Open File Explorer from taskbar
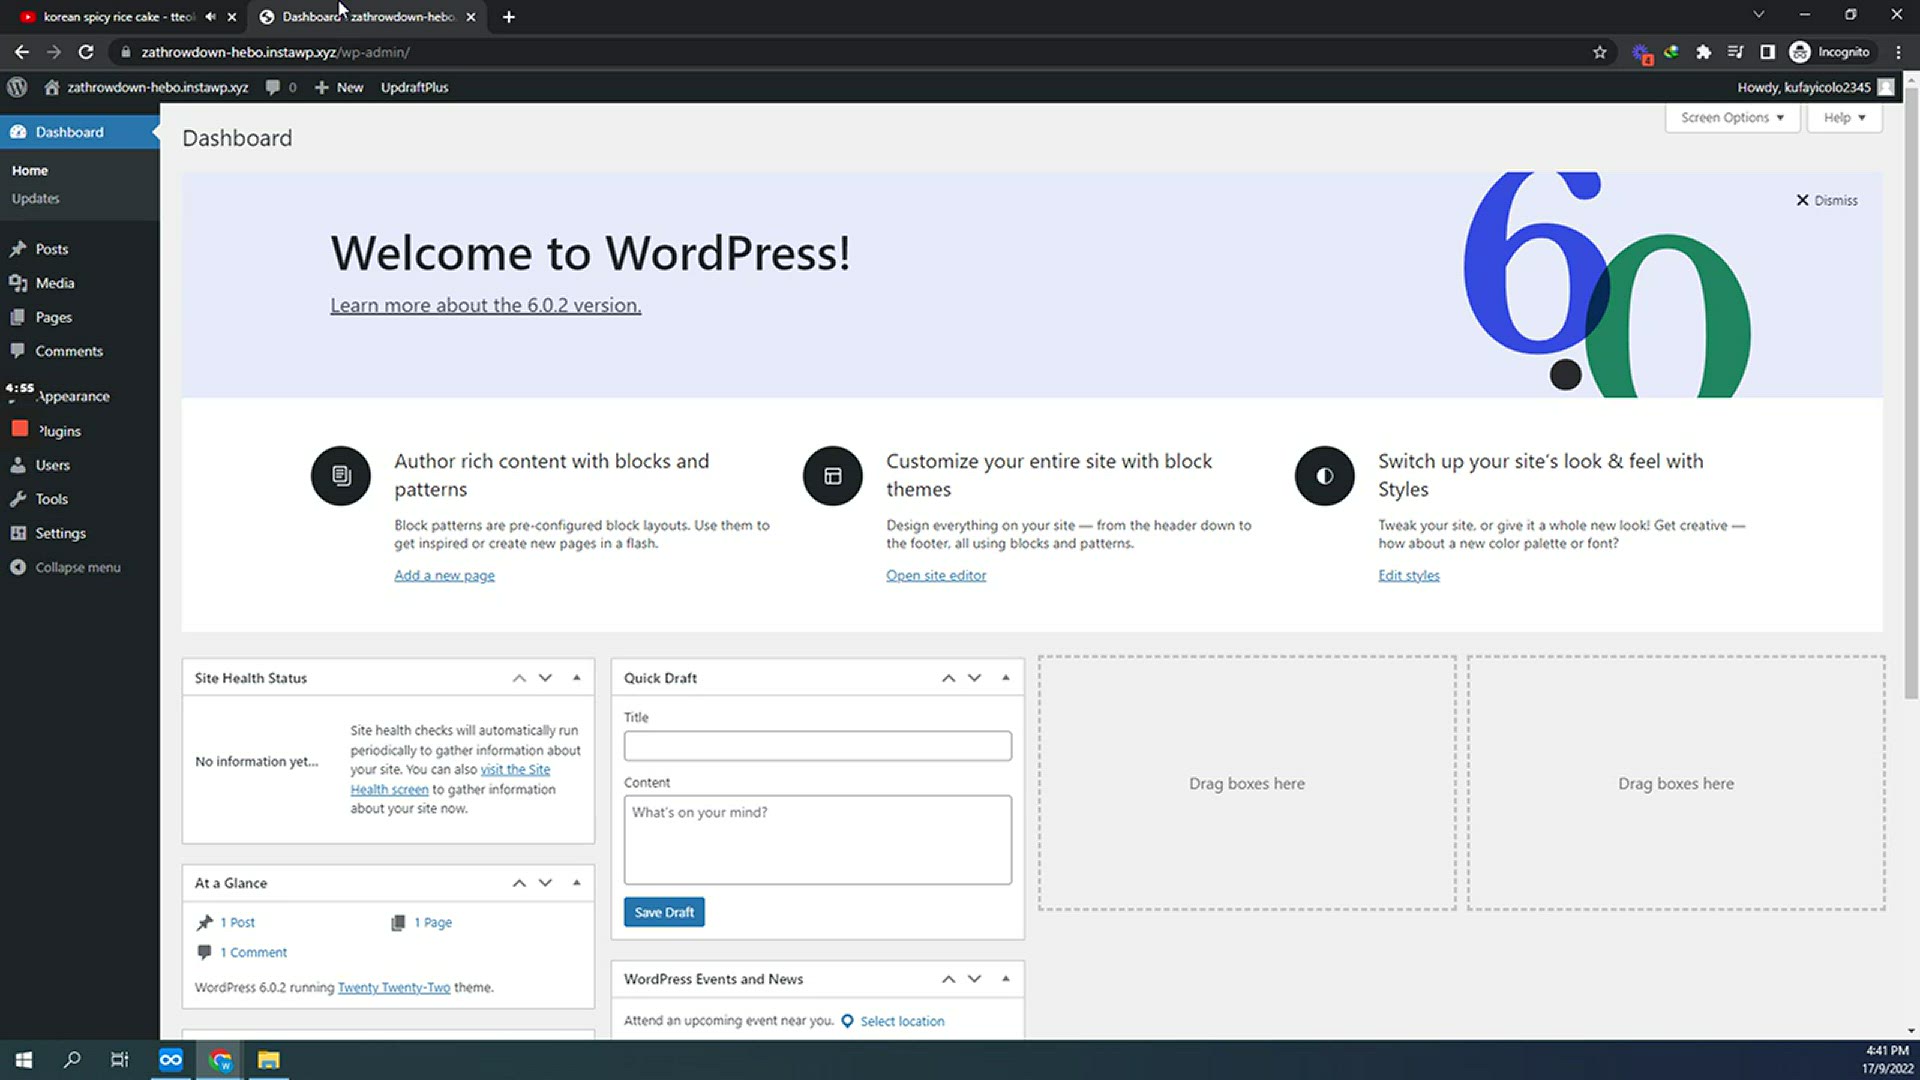This screenshot has width=1920, height=1080. (268, 1060)
